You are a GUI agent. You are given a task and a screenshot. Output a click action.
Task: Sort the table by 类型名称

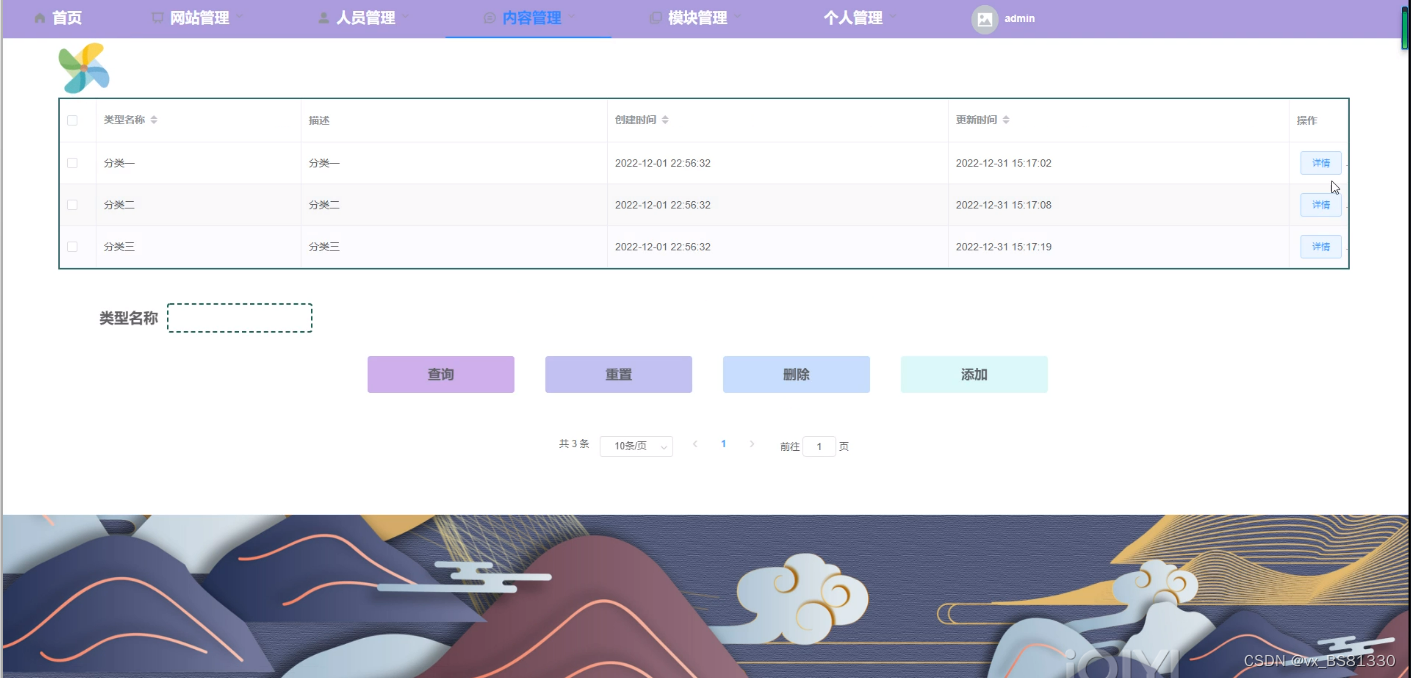[154, 120]
